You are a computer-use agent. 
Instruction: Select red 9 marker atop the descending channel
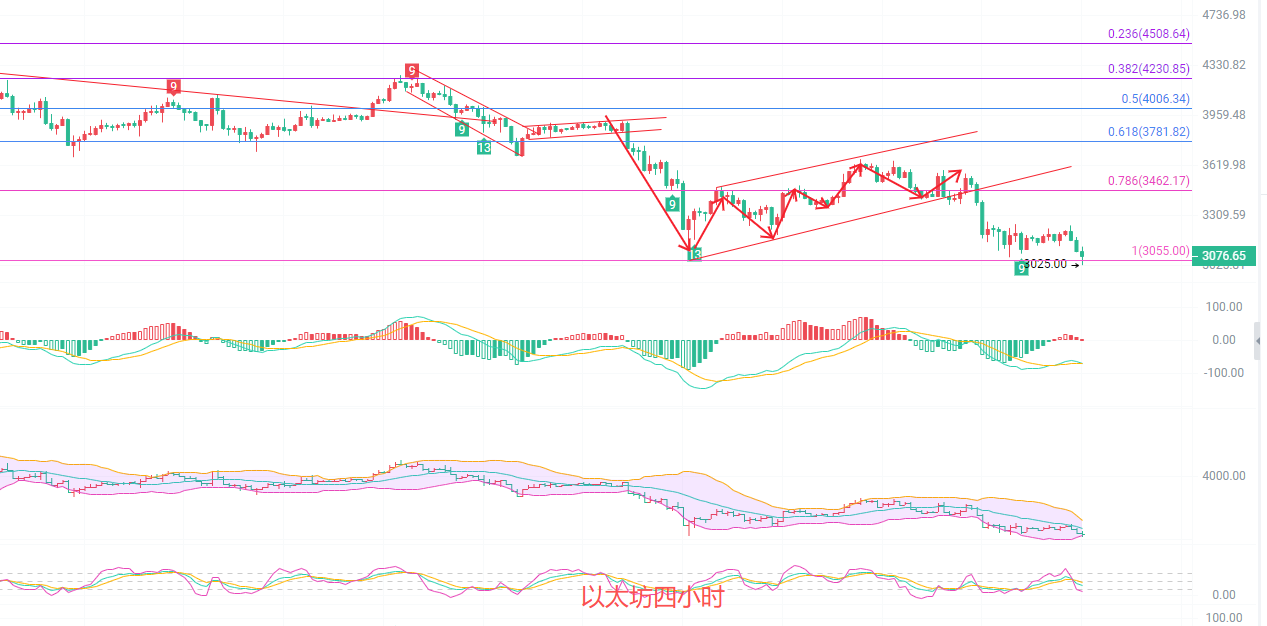(x=411, y=69)
